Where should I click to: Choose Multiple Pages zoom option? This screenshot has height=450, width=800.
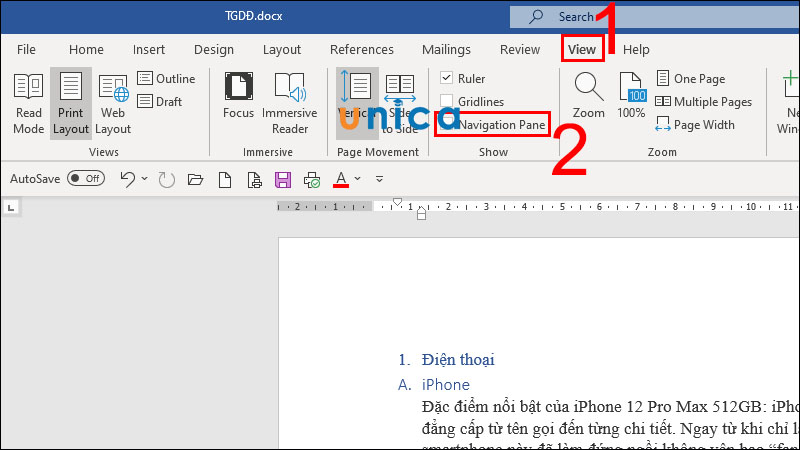tap(703, 102)
